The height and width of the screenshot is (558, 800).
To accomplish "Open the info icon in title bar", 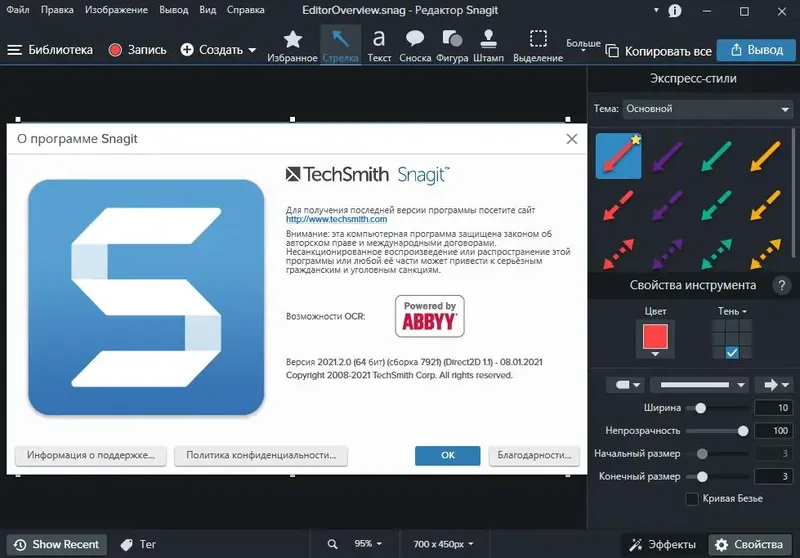I will (674, 11).
